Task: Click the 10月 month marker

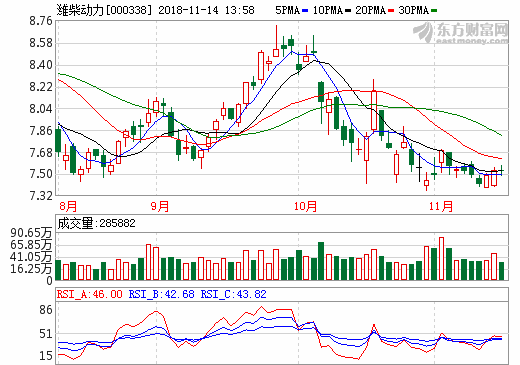Action: click(x=305, y=206)
